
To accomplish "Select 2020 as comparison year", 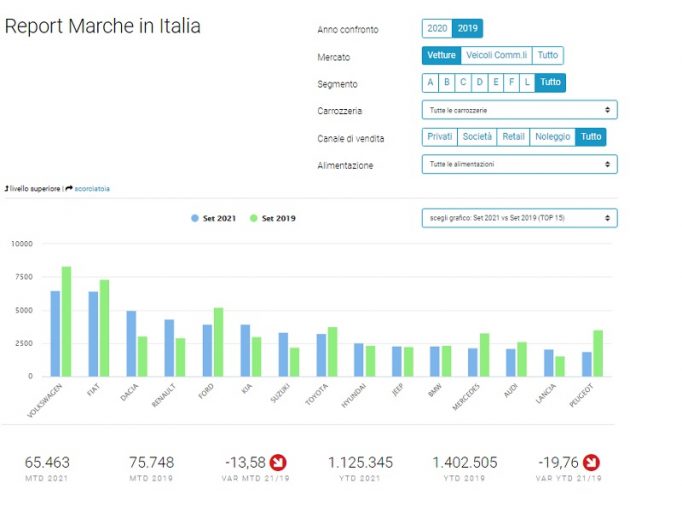I will pyautogui.click(x=437, y=29).
